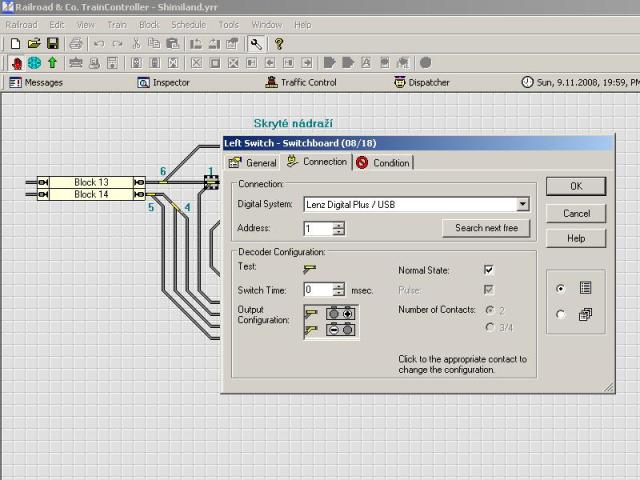Open the Help menu
Screen dimensions: 640x480
[303, 25]
